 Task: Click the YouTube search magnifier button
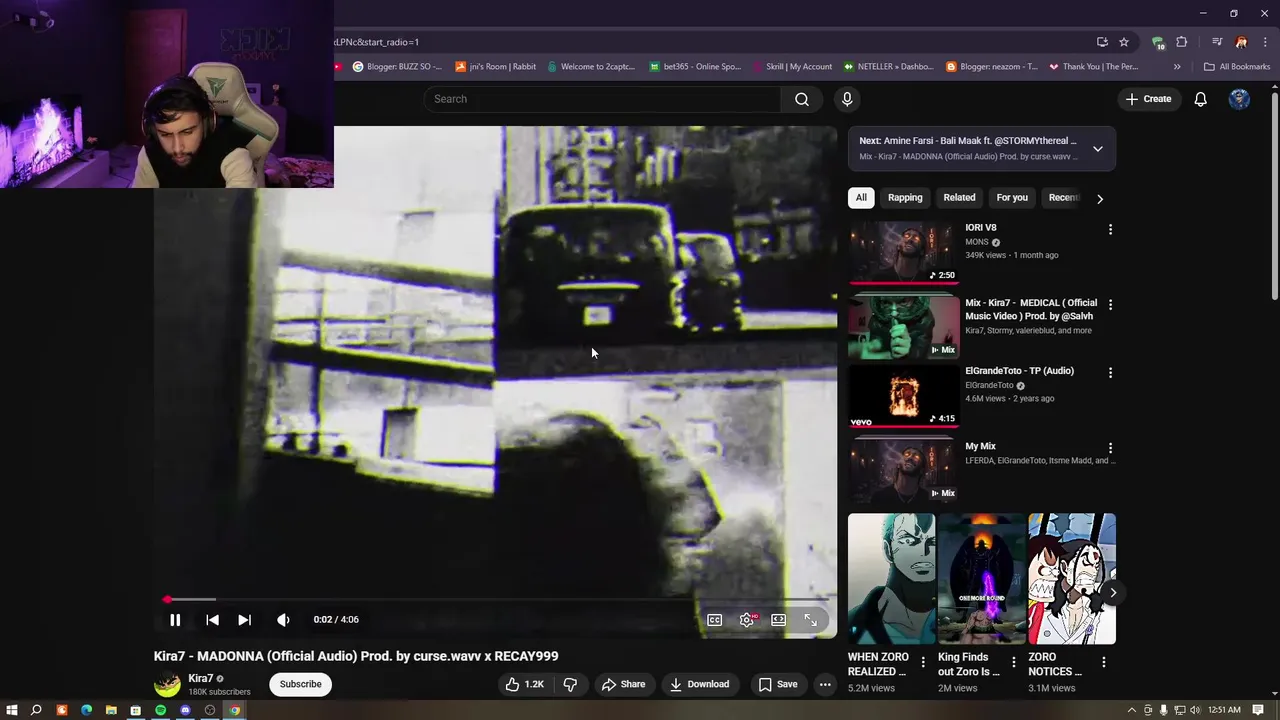[x=802, y=99]
